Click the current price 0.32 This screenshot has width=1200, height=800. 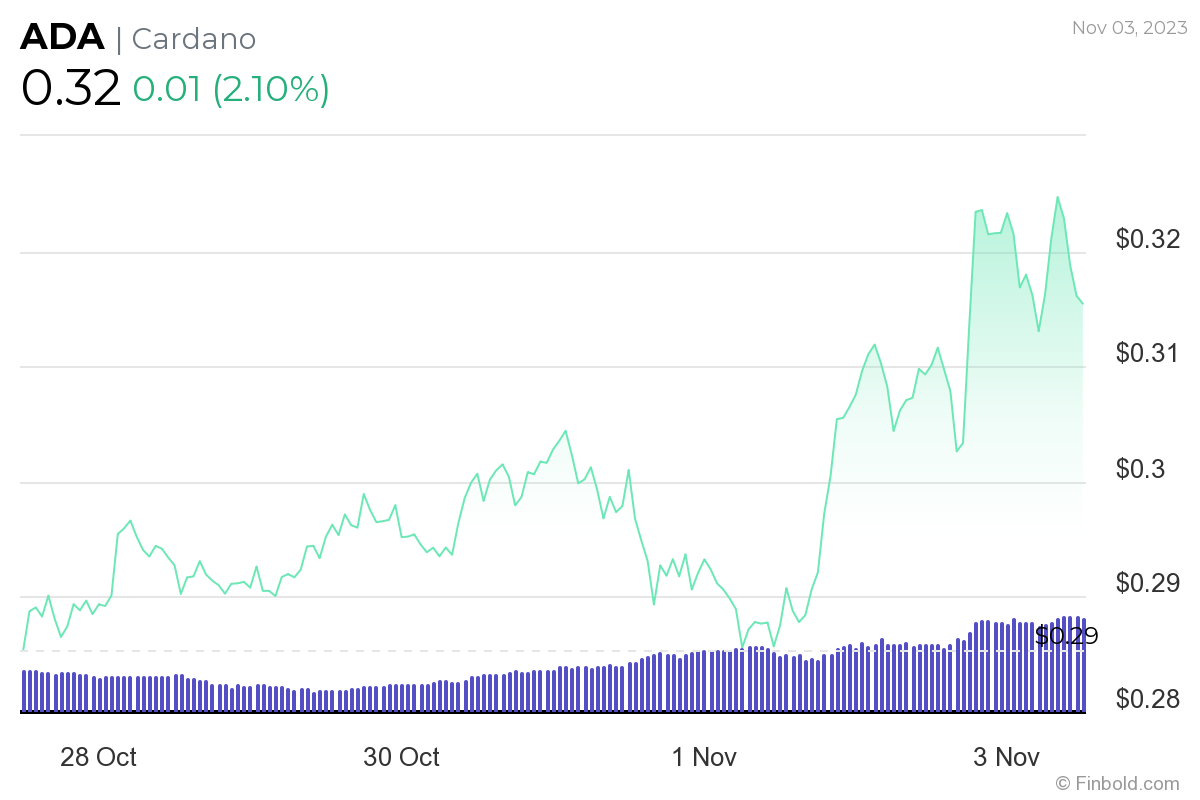[x=70, y=88]
